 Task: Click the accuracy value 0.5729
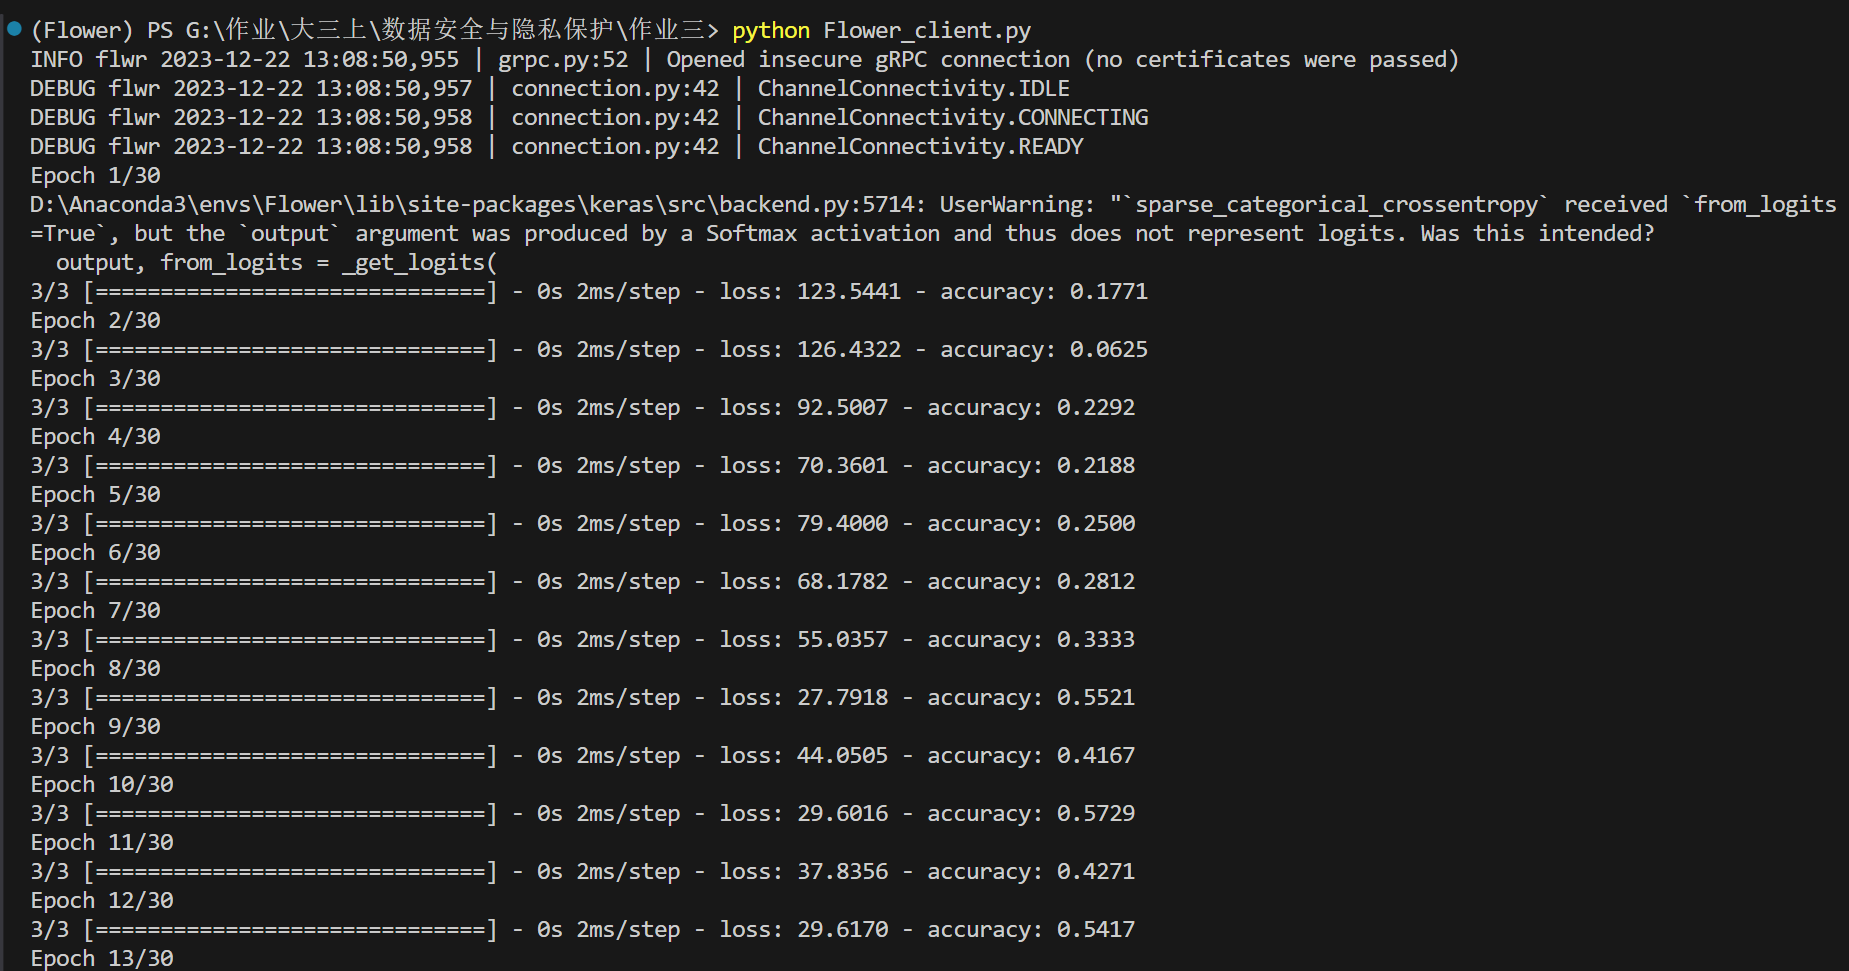[1095, 814]
